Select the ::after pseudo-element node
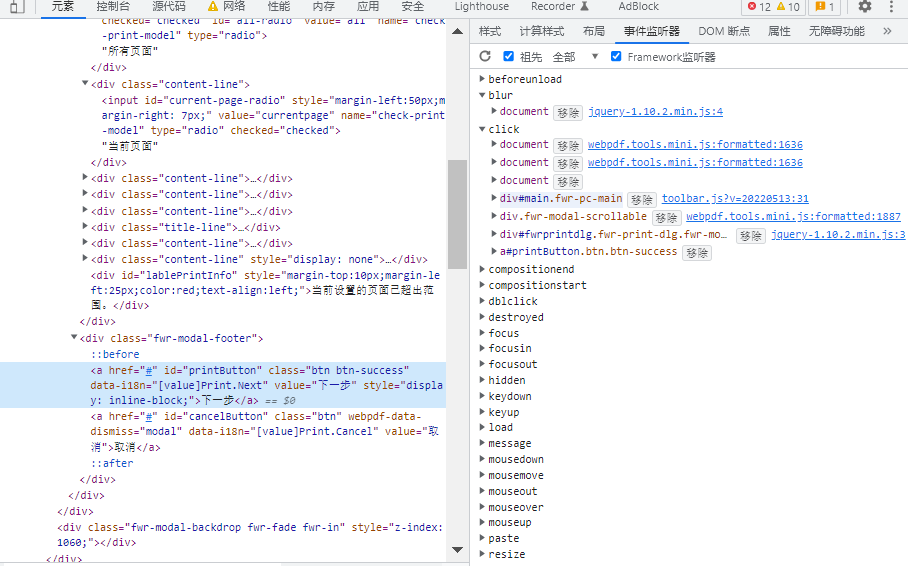908x566 pixels. click(112, 463)
